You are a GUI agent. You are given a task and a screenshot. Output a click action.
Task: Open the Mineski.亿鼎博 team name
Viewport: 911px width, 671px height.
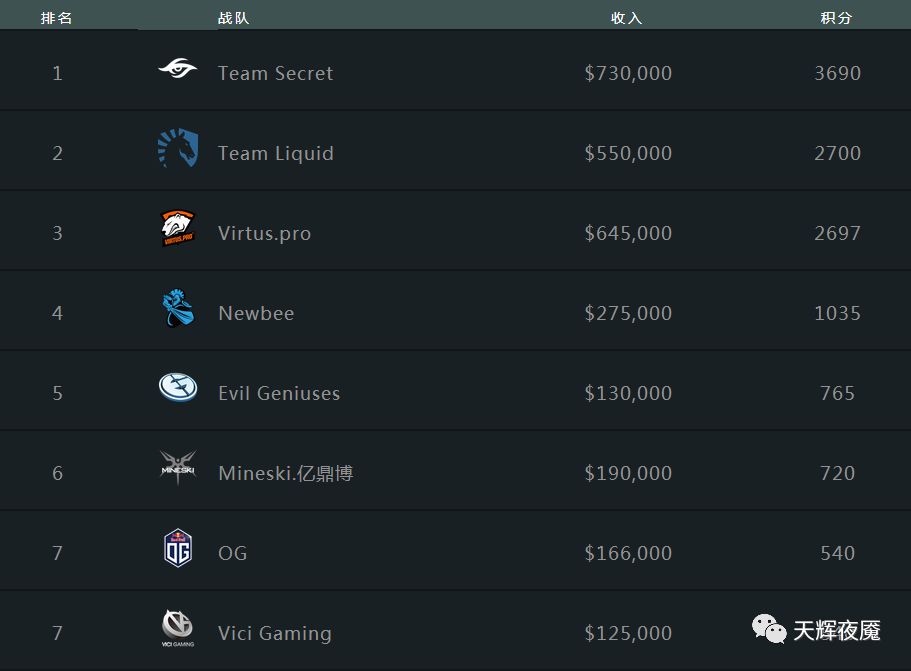286,473
